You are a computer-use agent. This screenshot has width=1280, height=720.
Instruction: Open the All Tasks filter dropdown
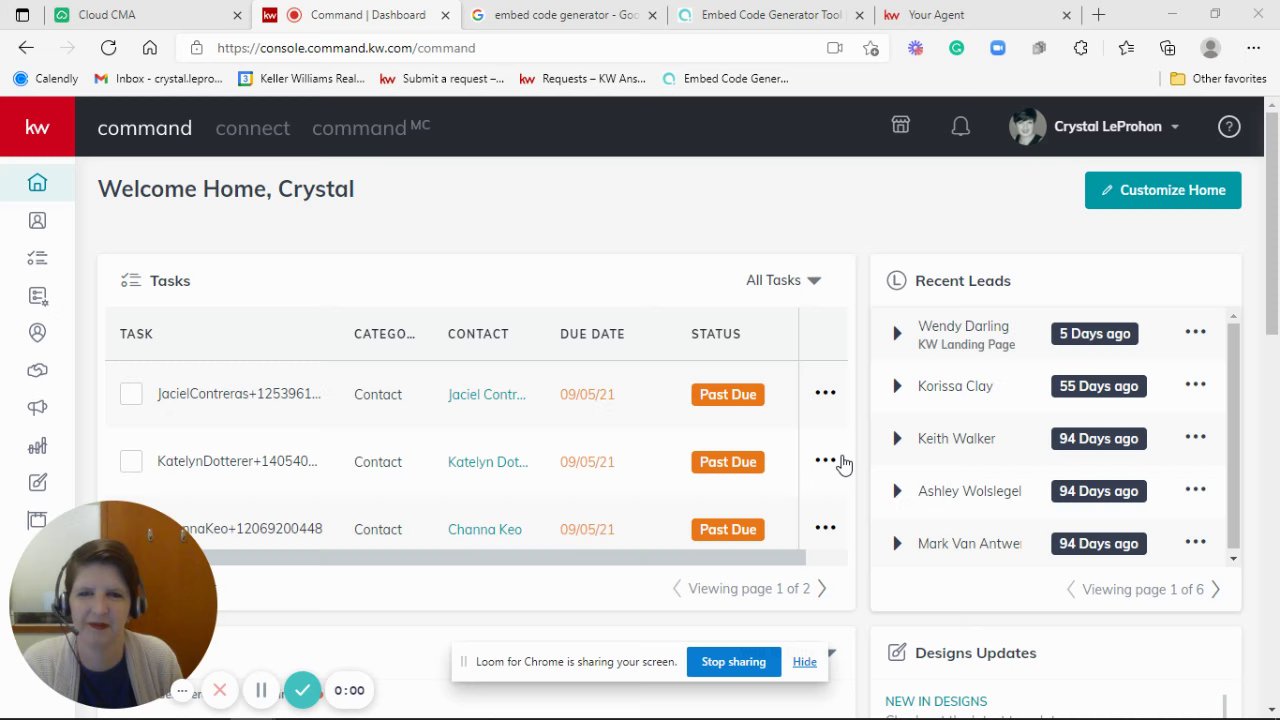pos(783,280)
